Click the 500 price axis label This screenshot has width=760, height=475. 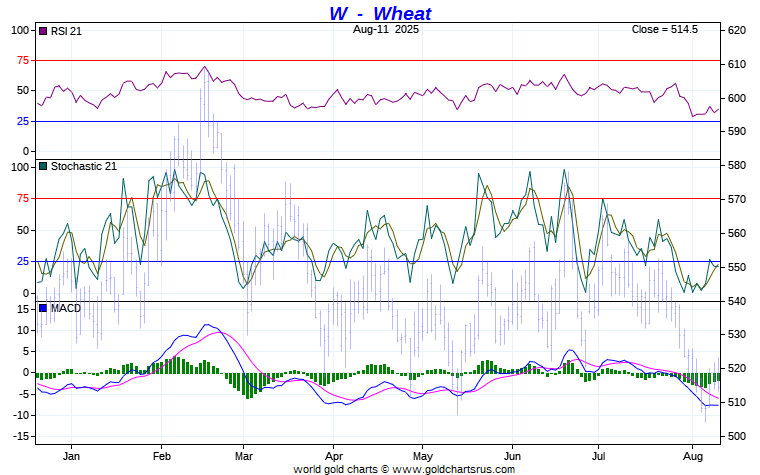(x=737, y=436)
